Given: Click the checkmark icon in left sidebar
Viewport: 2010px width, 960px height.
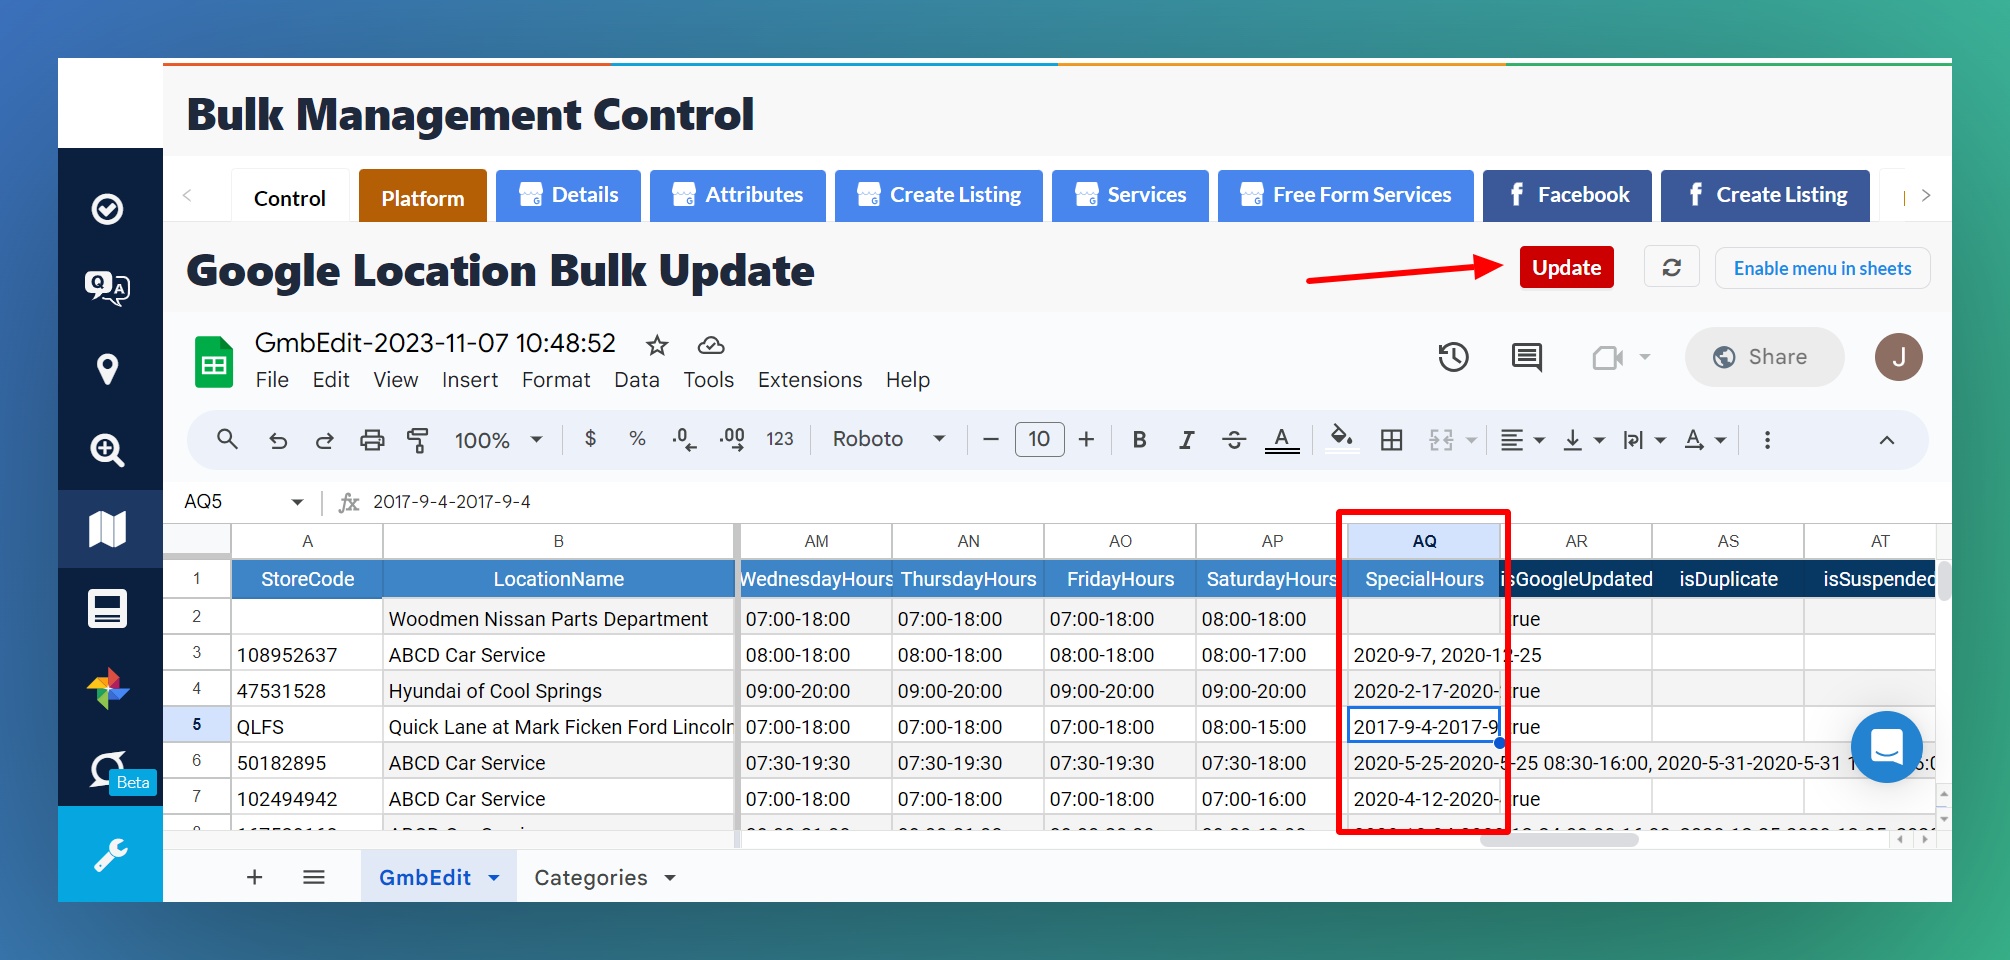Looking at the screenshot, I should coord(107,209).
